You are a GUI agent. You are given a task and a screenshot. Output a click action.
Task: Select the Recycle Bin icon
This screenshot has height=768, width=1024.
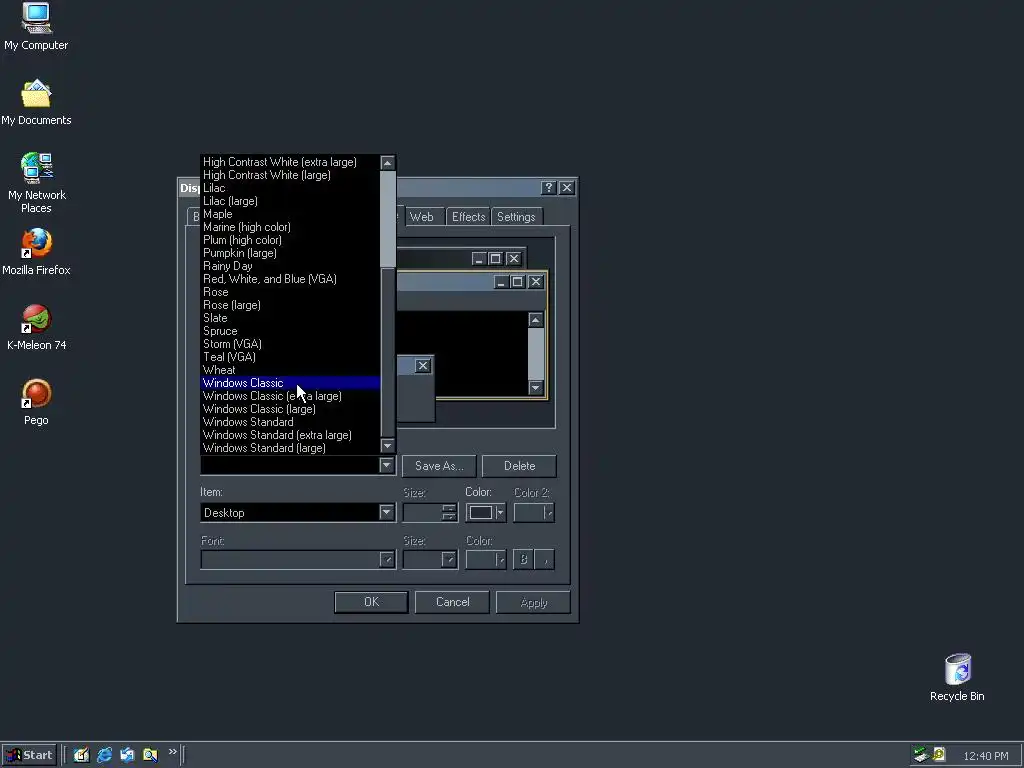click(957, 677)
